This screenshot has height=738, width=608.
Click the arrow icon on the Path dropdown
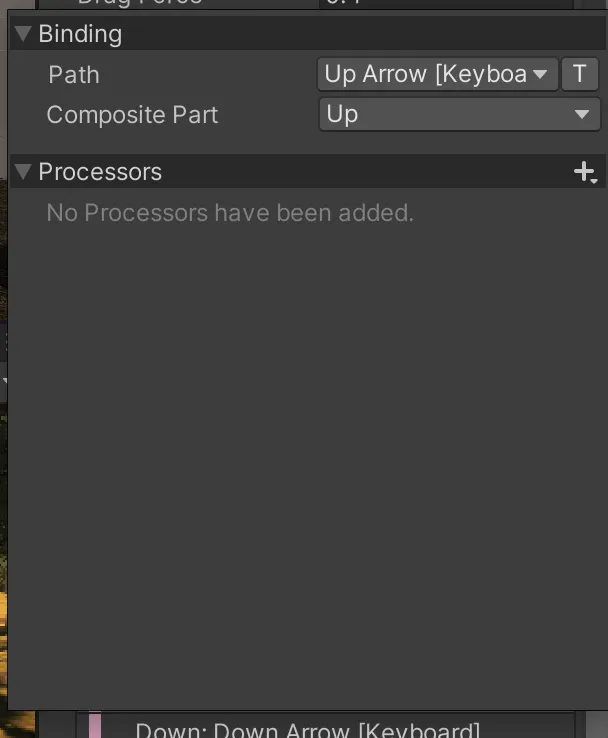[x=541, y=74]
